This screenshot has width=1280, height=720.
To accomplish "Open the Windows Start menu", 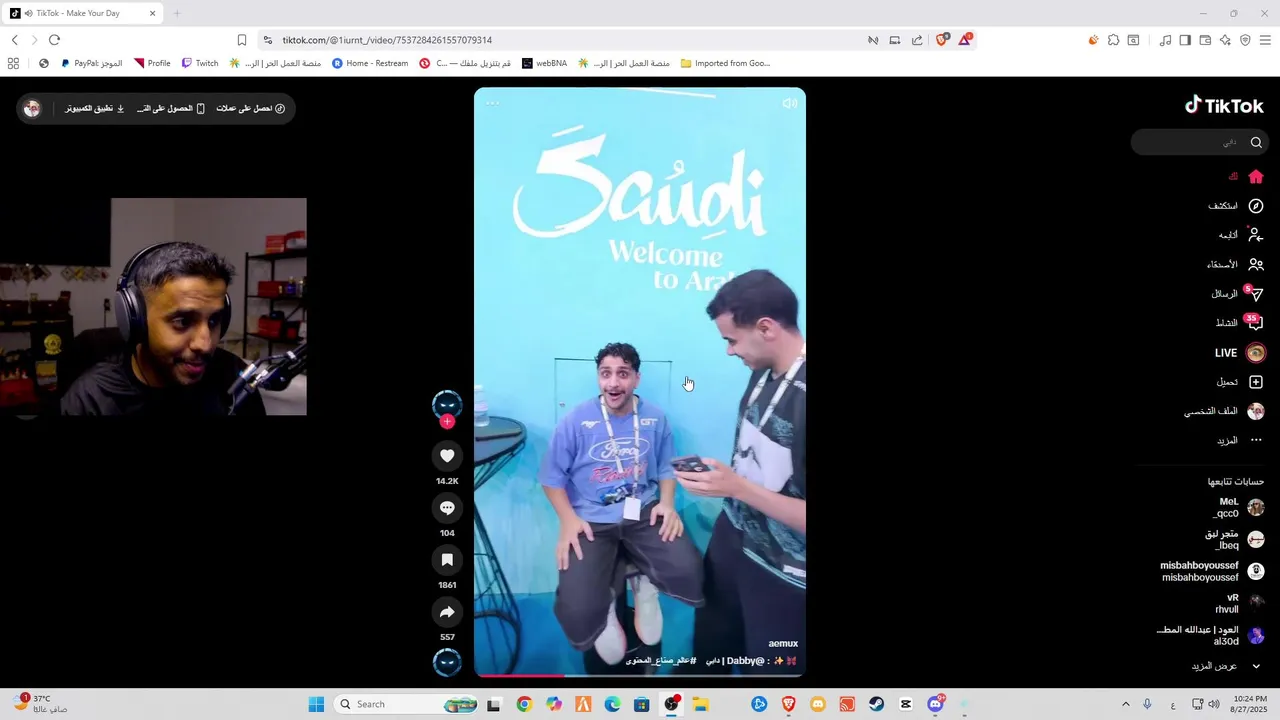I will pyautogui.click(x=316, y=704).
